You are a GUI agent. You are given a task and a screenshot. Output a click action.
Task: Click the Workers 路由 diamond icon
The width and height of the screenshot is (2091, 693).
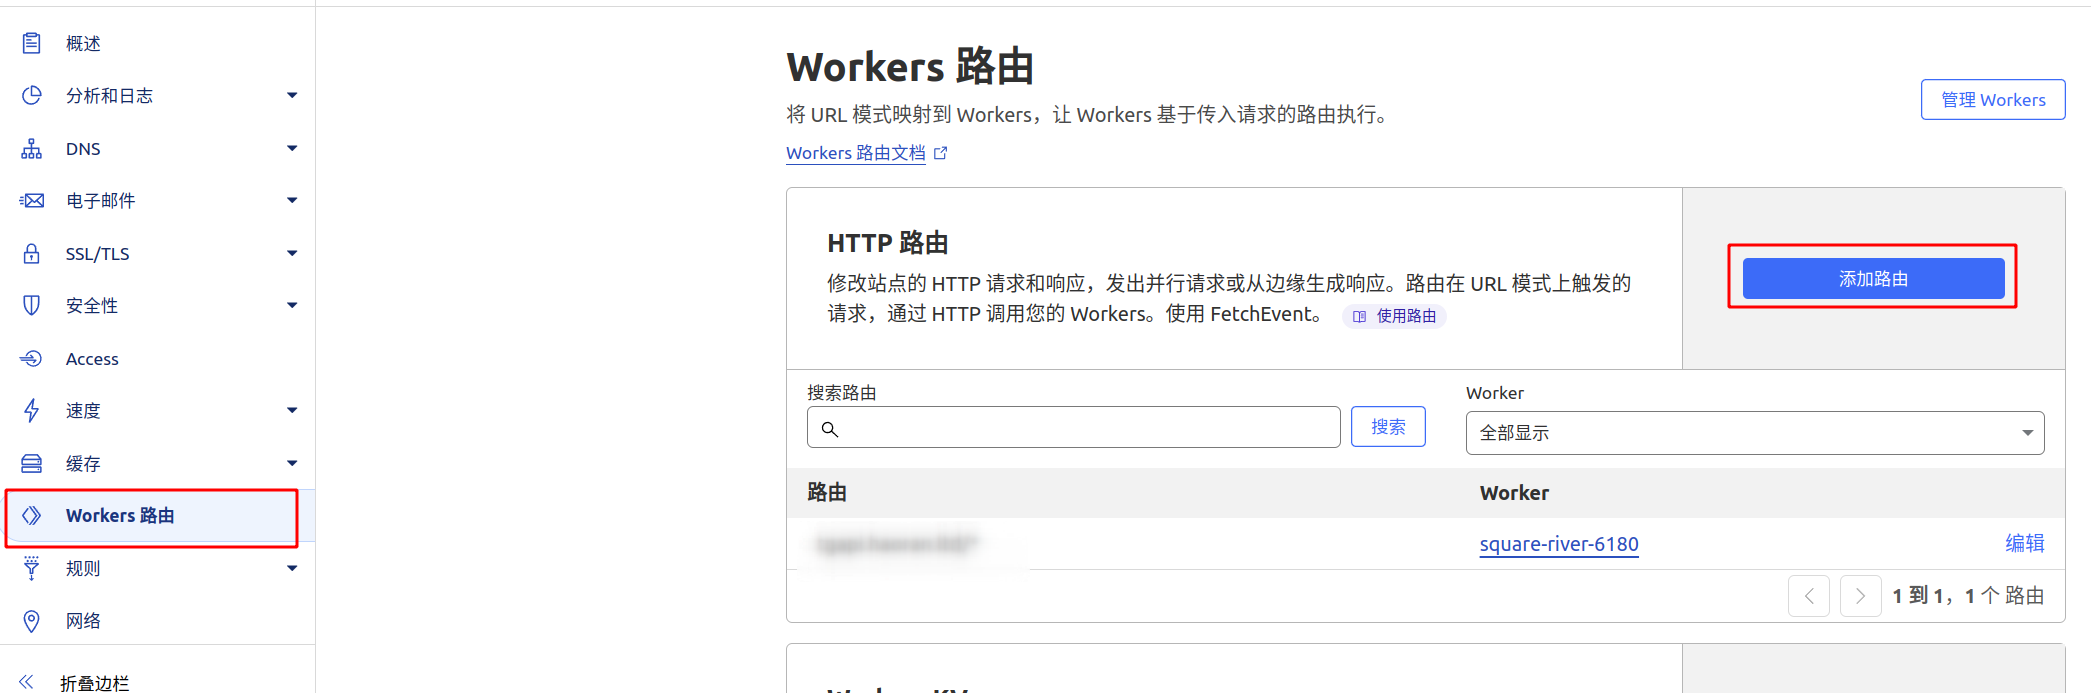[x=32, y=515]
